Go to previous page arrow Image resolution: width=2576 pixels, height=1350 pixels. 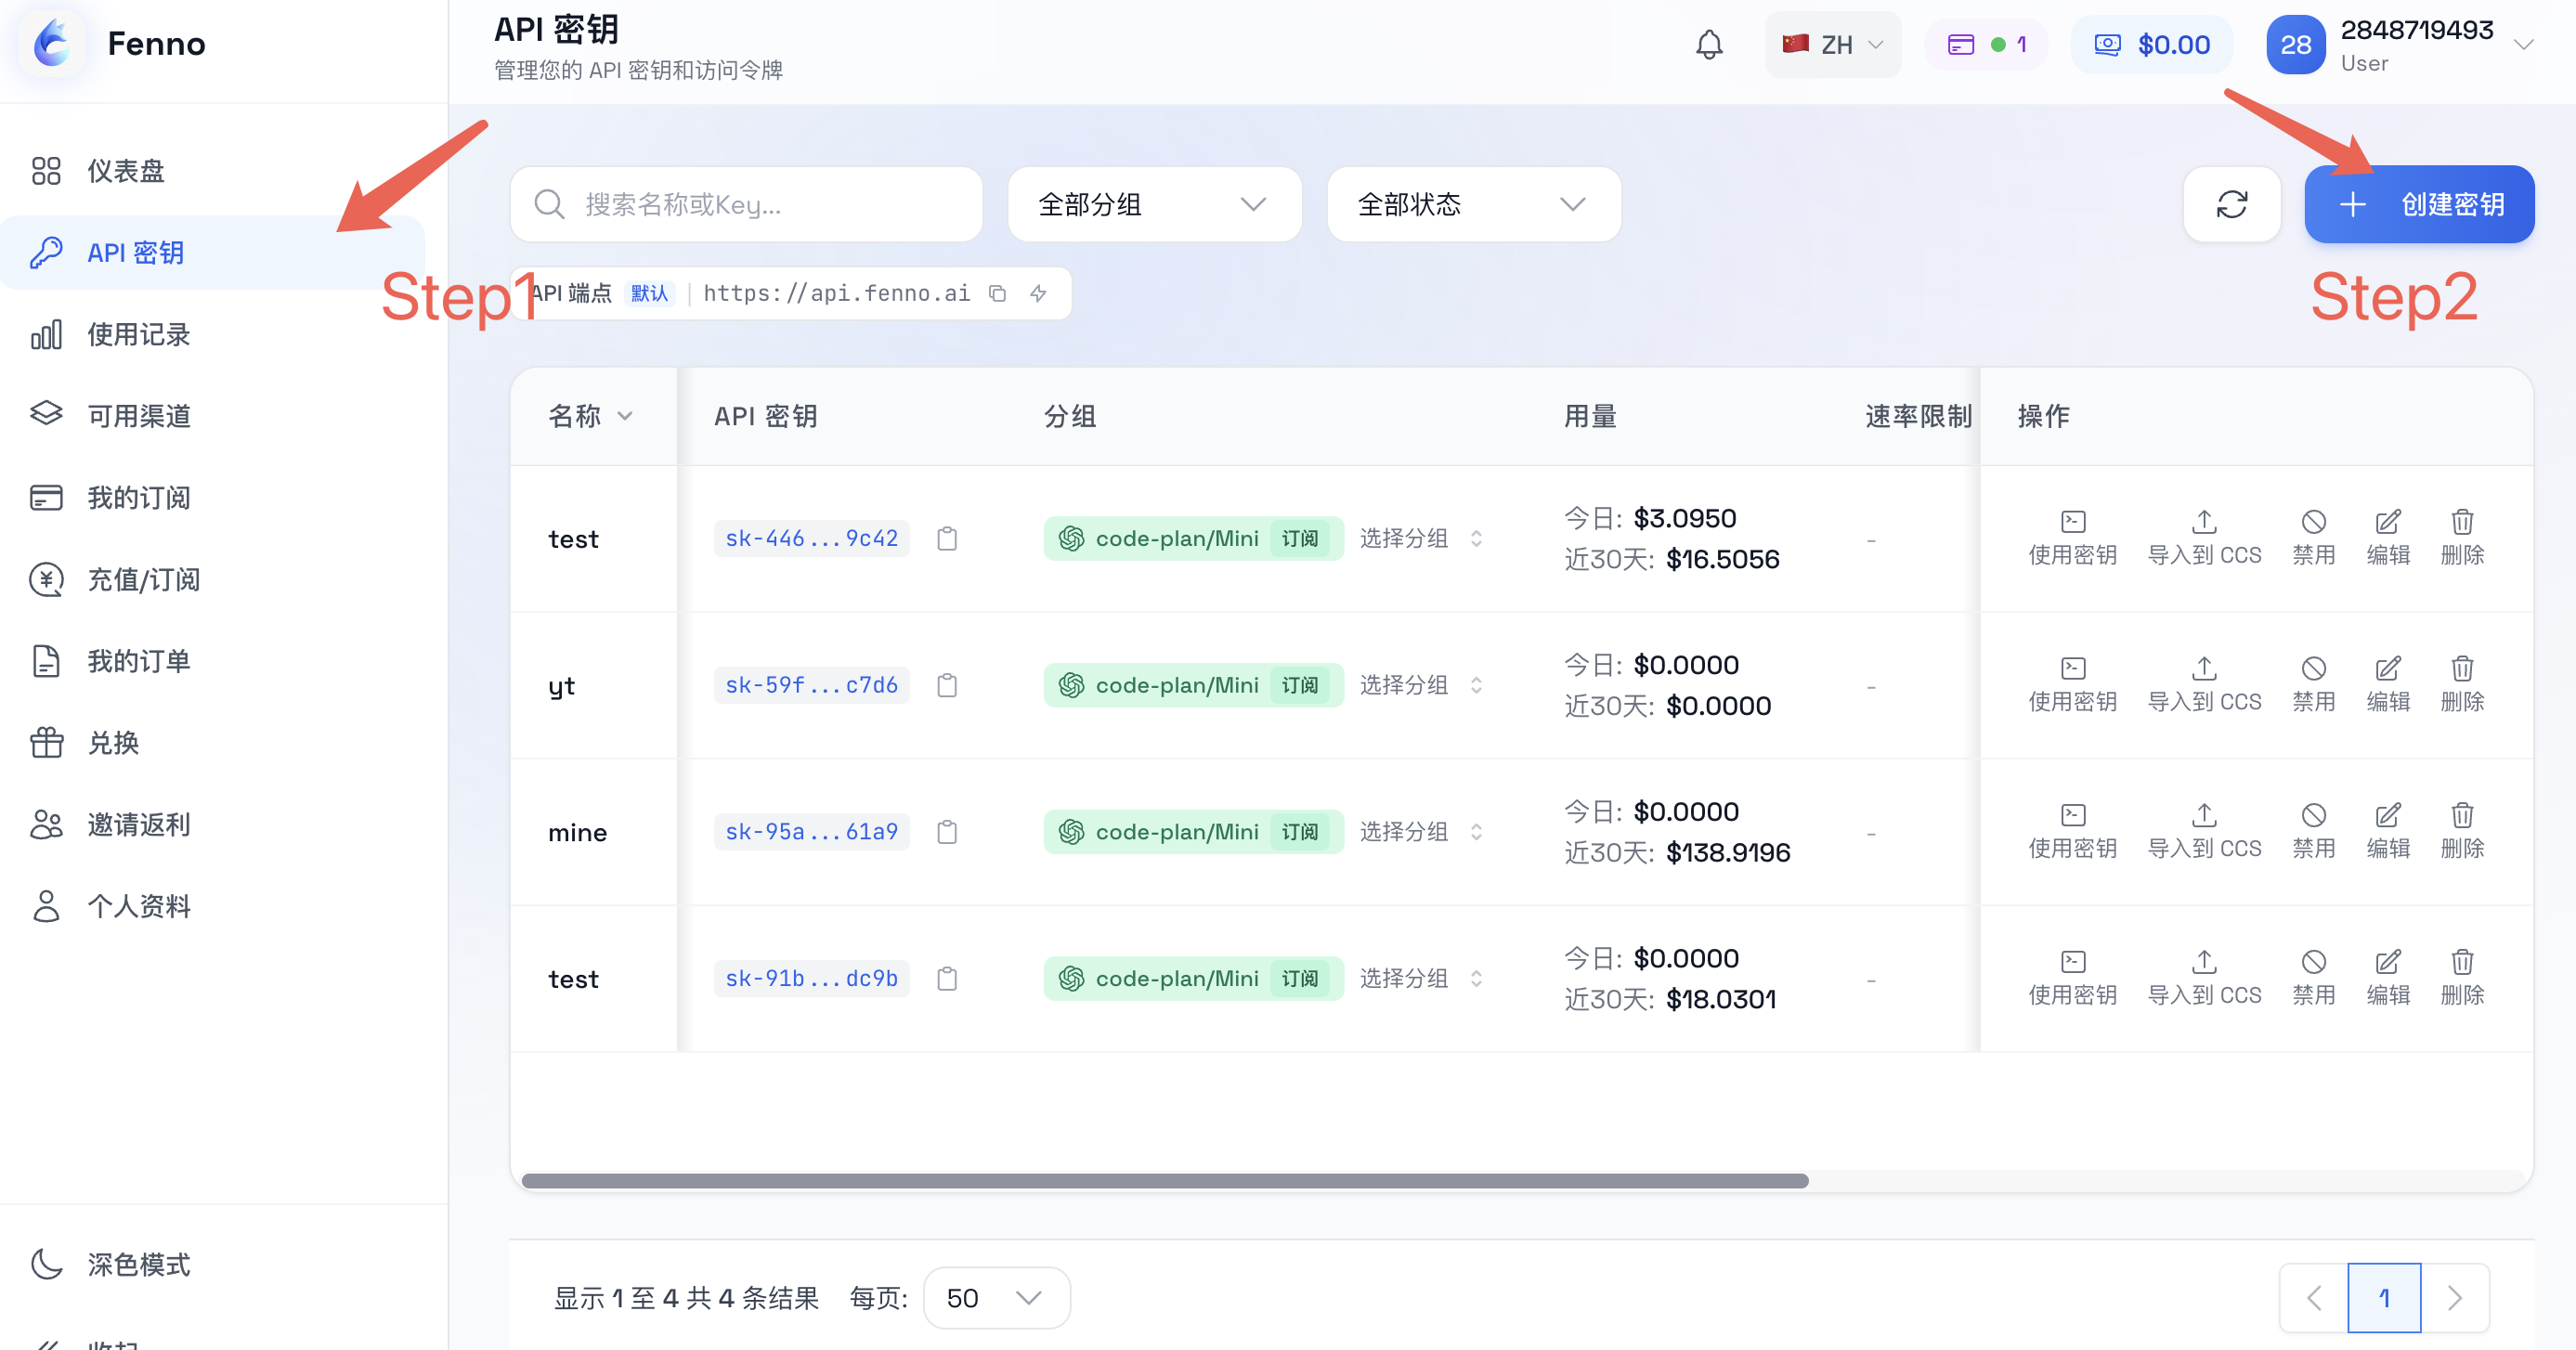pos(2314,1298)
